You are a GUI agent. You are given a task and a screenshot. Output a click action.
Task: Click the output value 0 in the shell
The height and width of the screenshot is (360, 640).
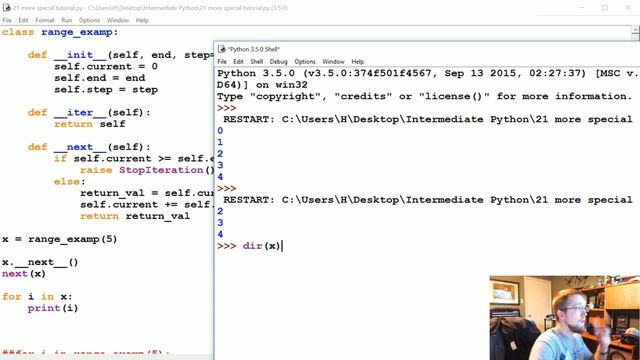[220, 131]
